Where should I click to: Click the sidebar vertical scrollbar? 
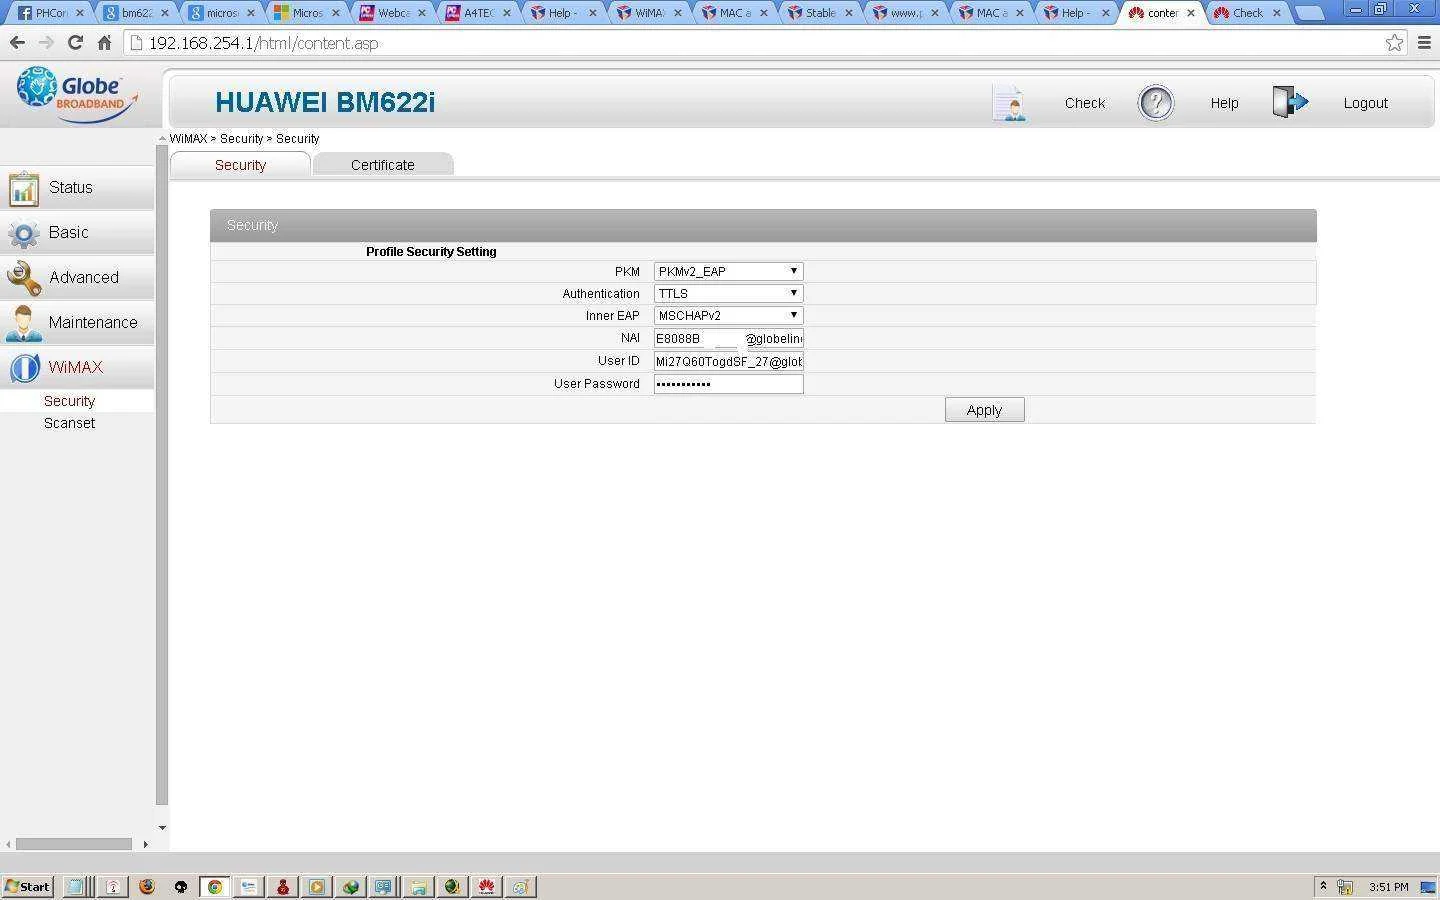[x=162, y=475]
